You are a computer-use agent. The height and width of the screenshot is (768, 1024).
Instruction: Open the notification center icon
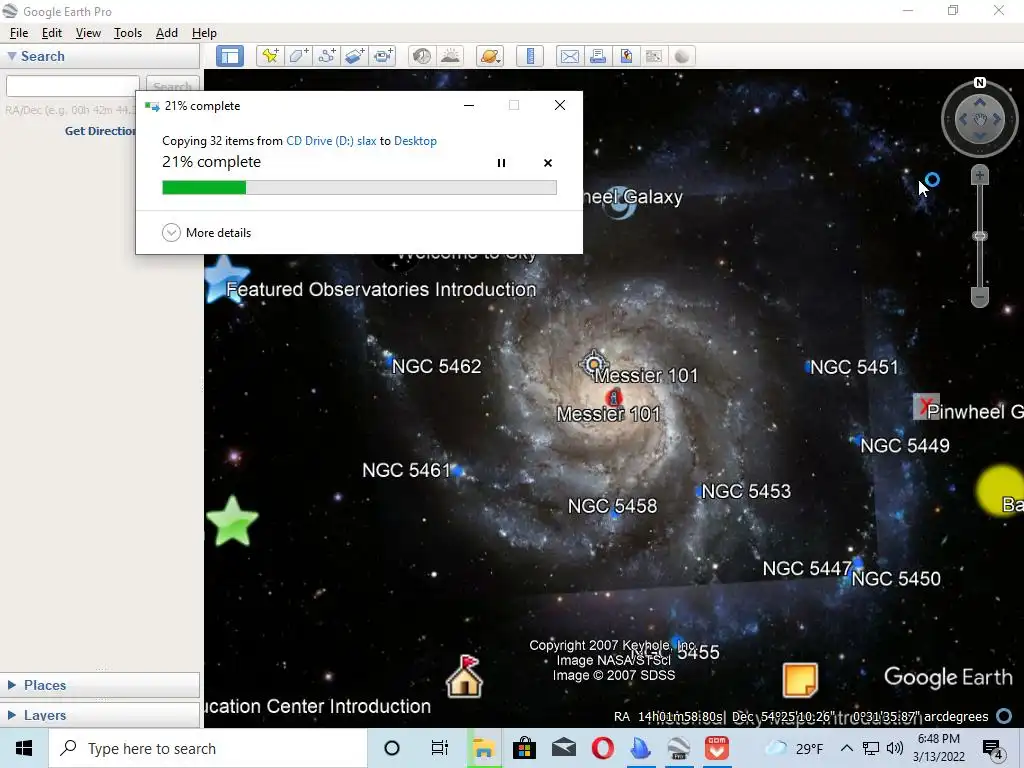(993, 749)
